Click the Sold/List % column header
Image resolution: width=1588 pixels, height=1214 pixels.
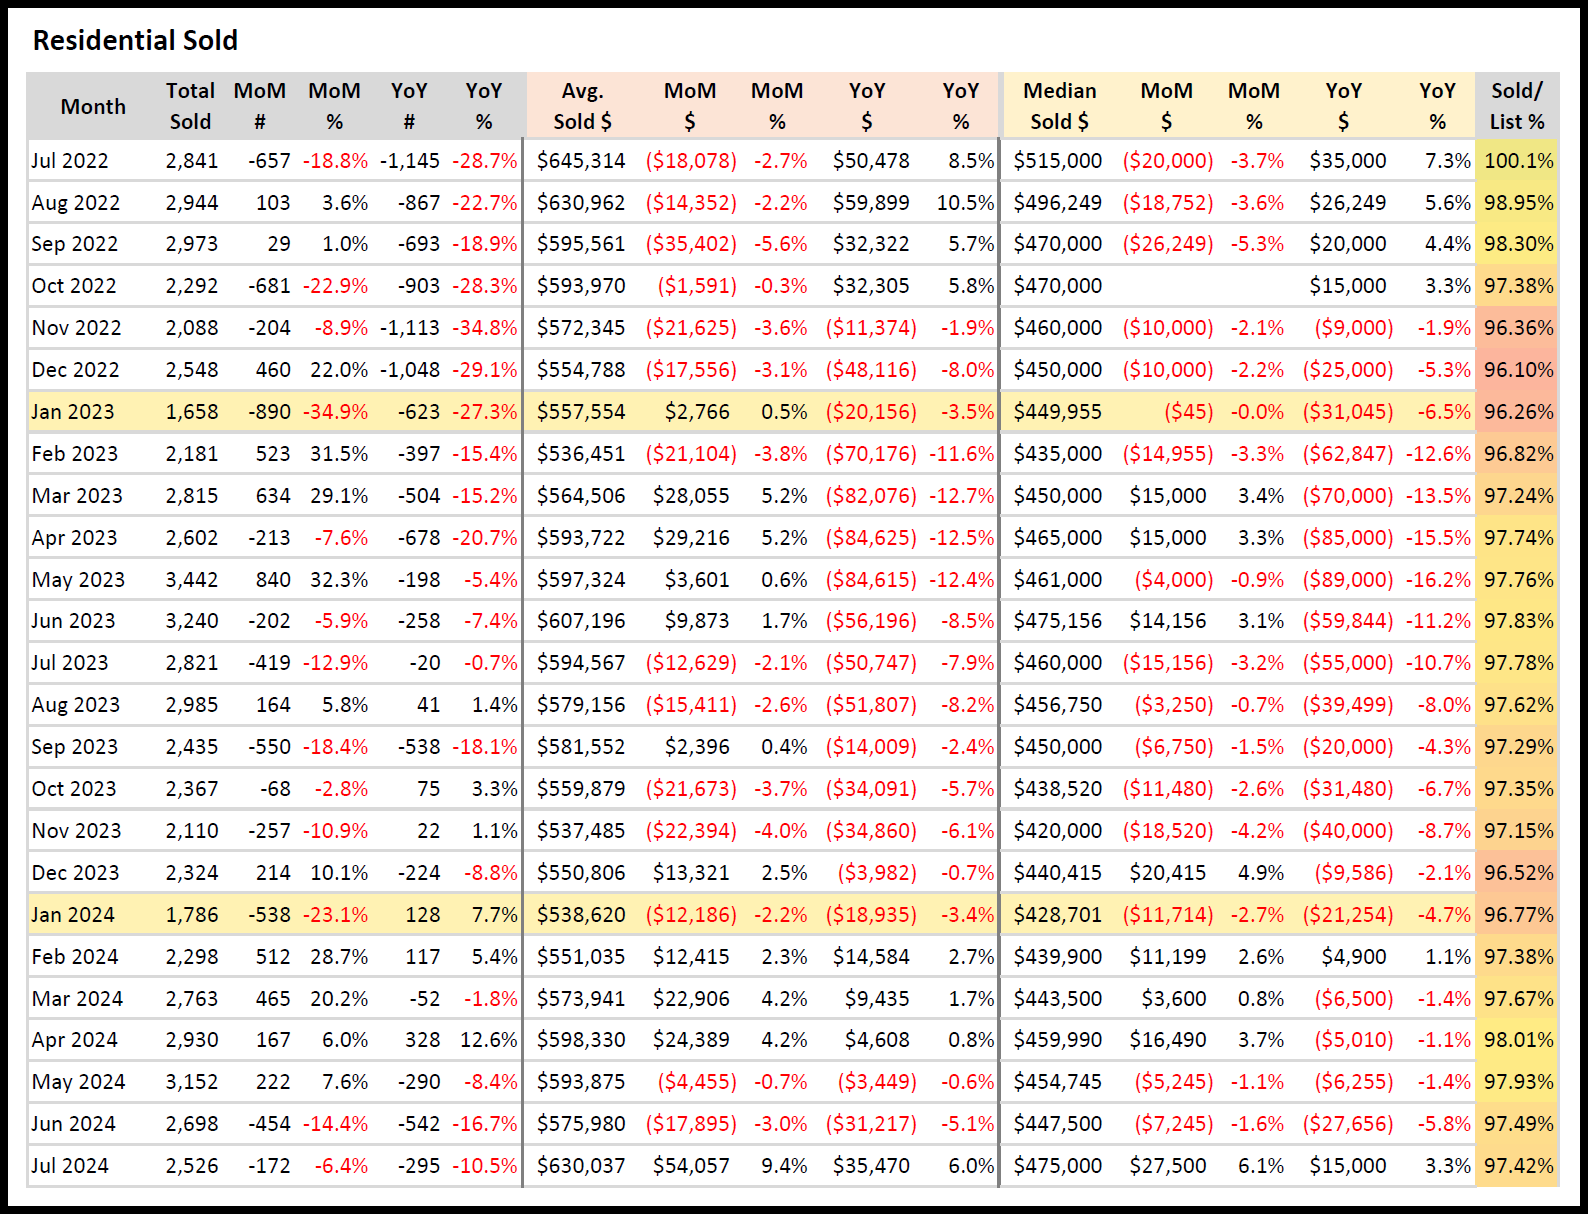pos(1516,106)
